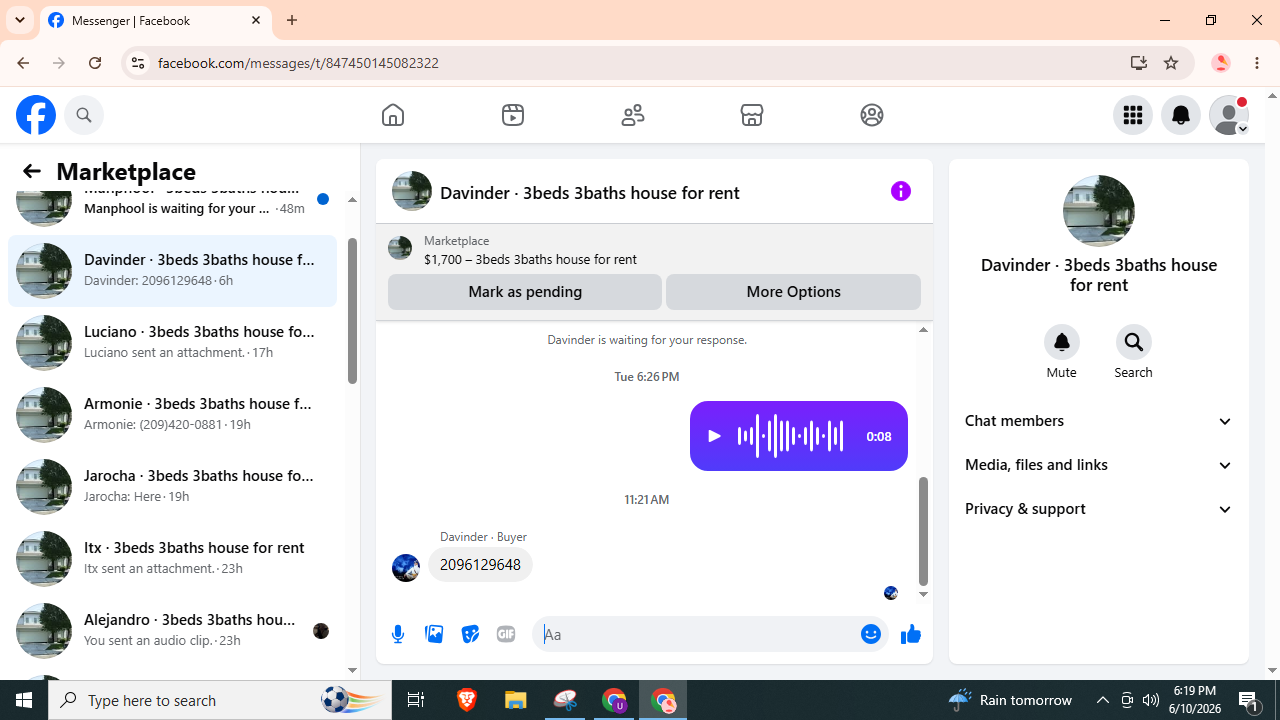The image size is (1280, 720).
Task: Attach a photo or file
Action: tap(434, 634)
